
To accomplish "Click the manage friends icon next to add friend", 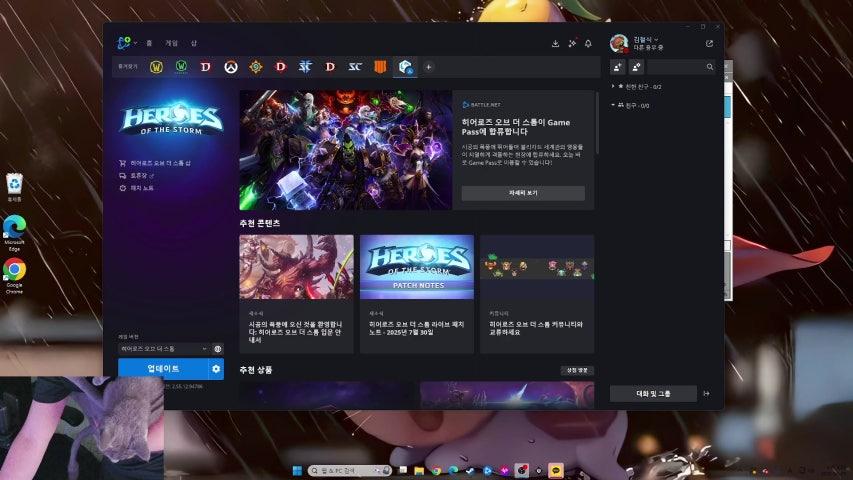I will pyautogui.click(x=636, y=67).
